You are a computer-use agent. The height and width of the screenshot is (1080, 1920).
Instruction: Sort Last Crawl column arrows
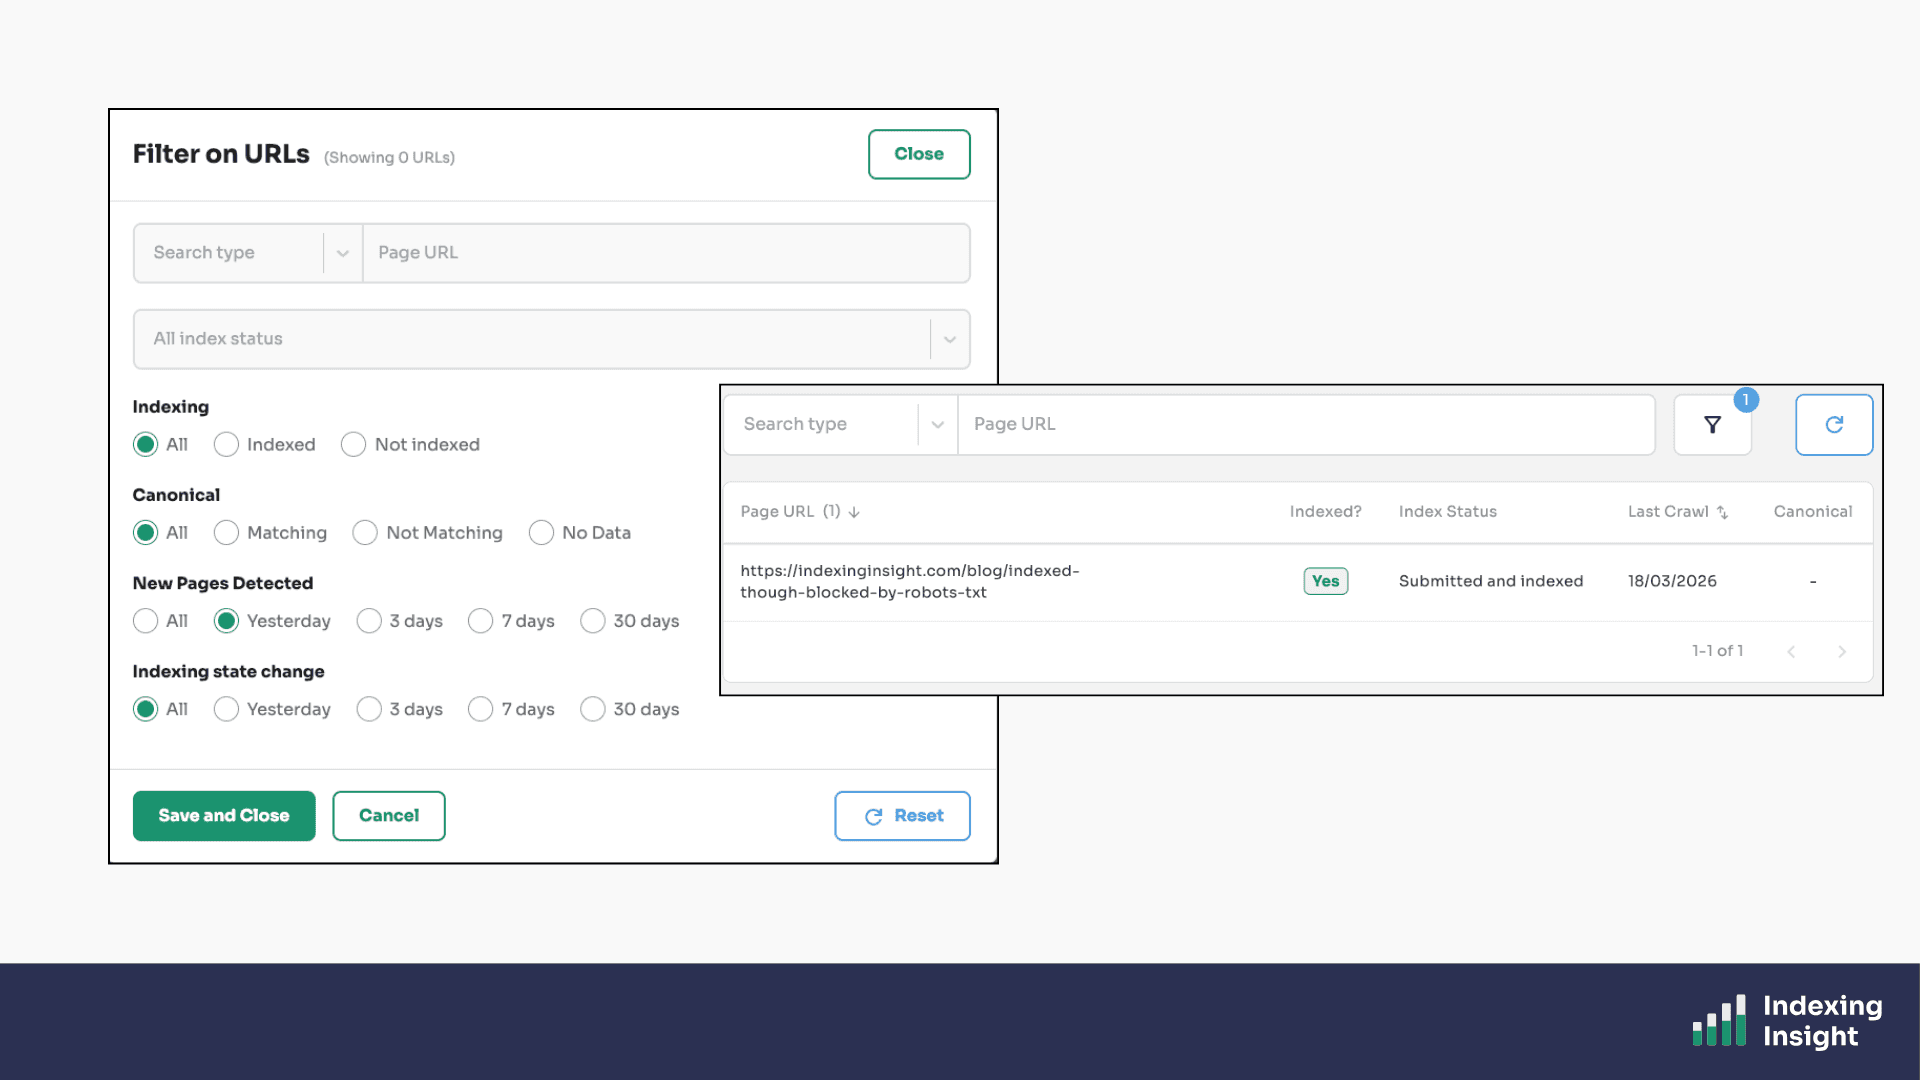(1722, 512)
